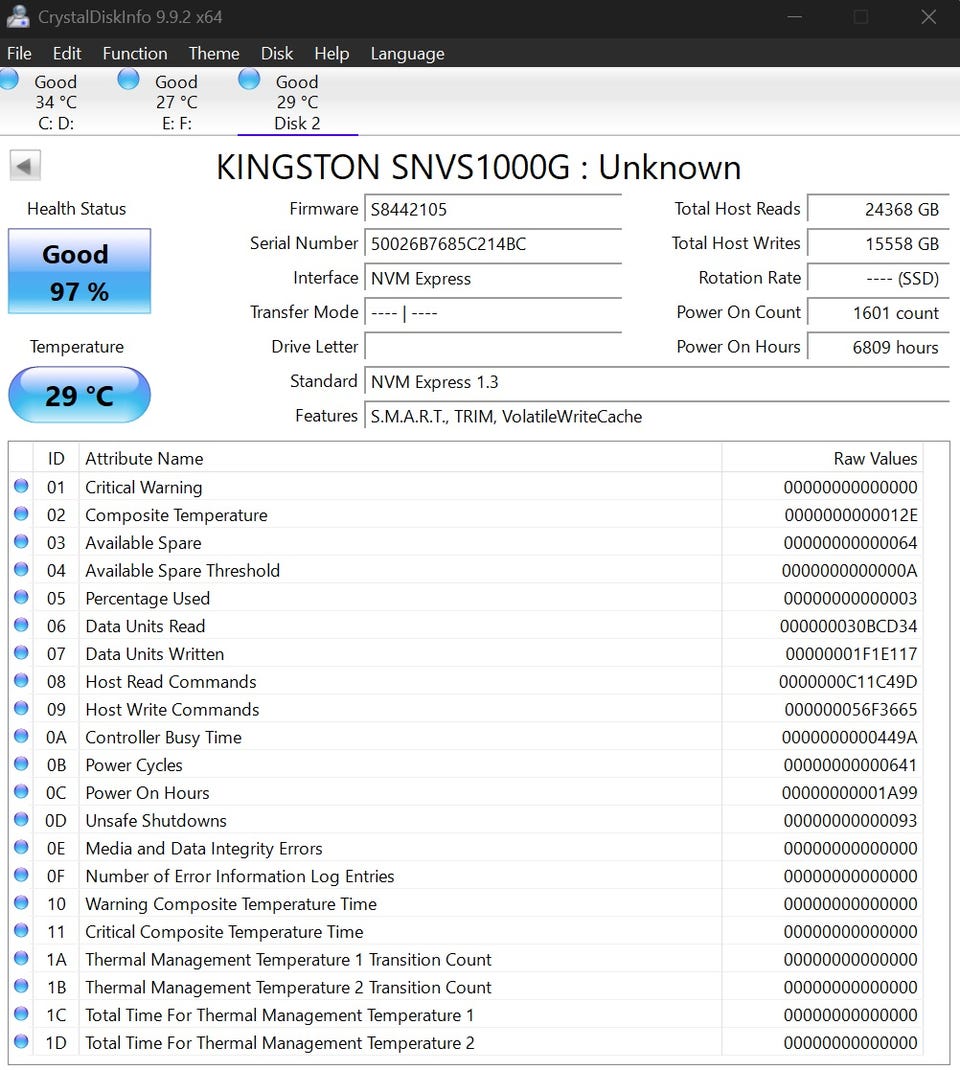960x1070 pixels.
Task: Click the previous disk arrow button
Action: coord(25,166)
